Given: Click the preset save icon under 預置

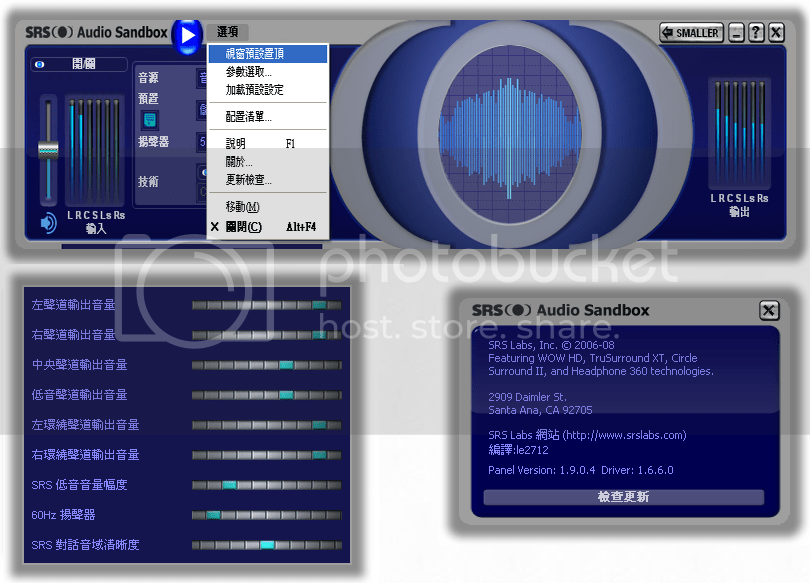Looking at the screenshot, I should (x=150, y=120).
